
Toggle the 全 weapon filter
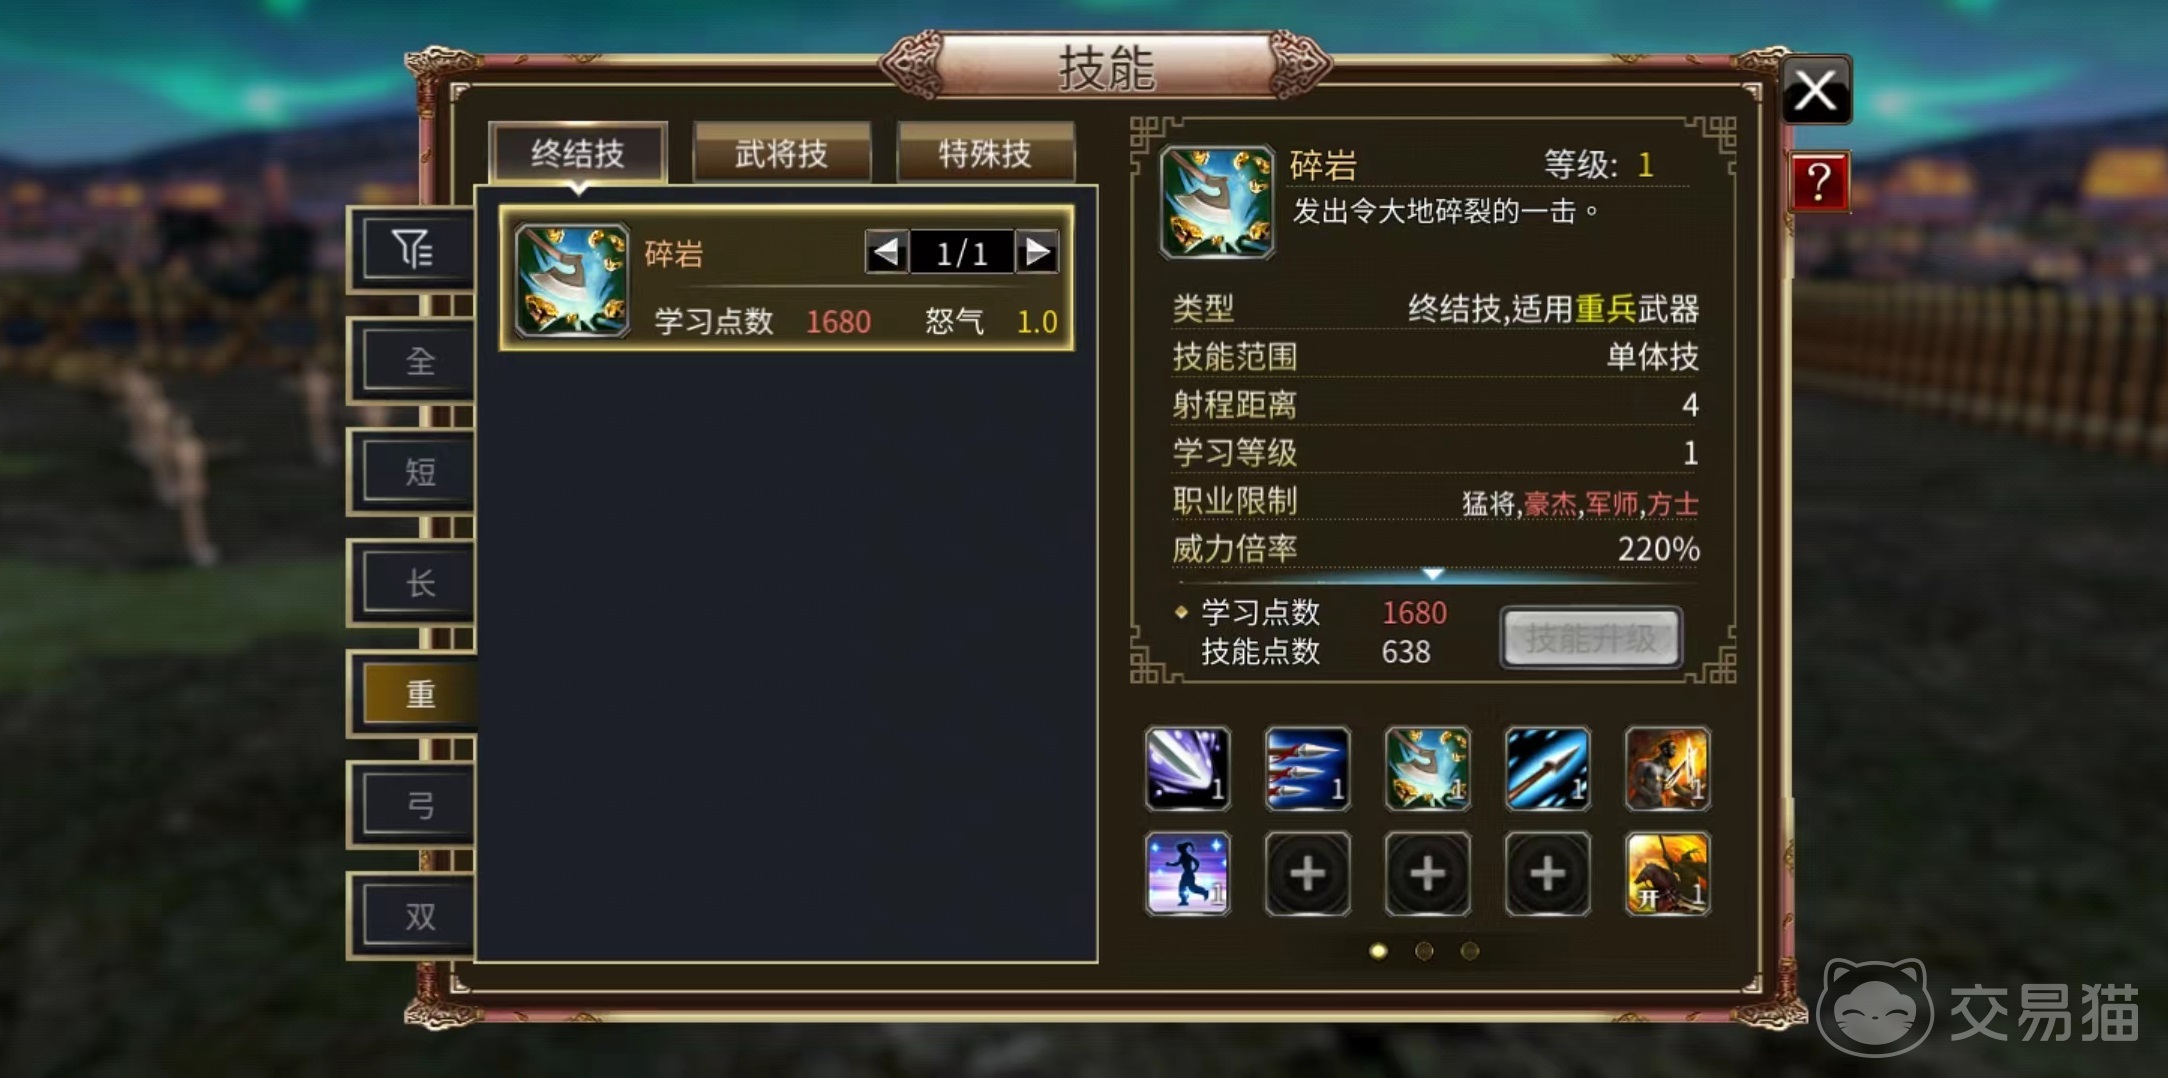click(419, 361)
